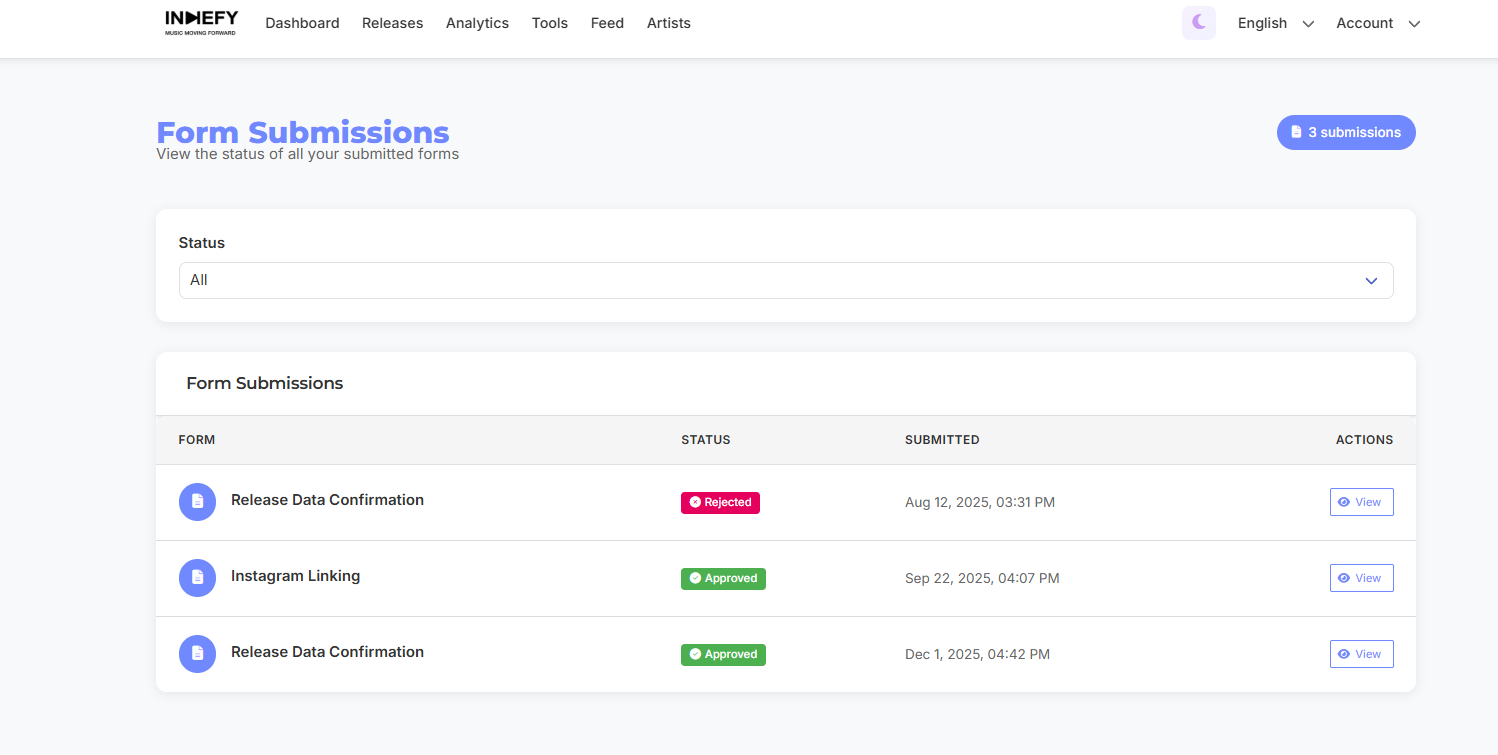Viewport: 1498px width, 755px height.
Task: Open the Status filter dropdown
Action: (785, 280)
